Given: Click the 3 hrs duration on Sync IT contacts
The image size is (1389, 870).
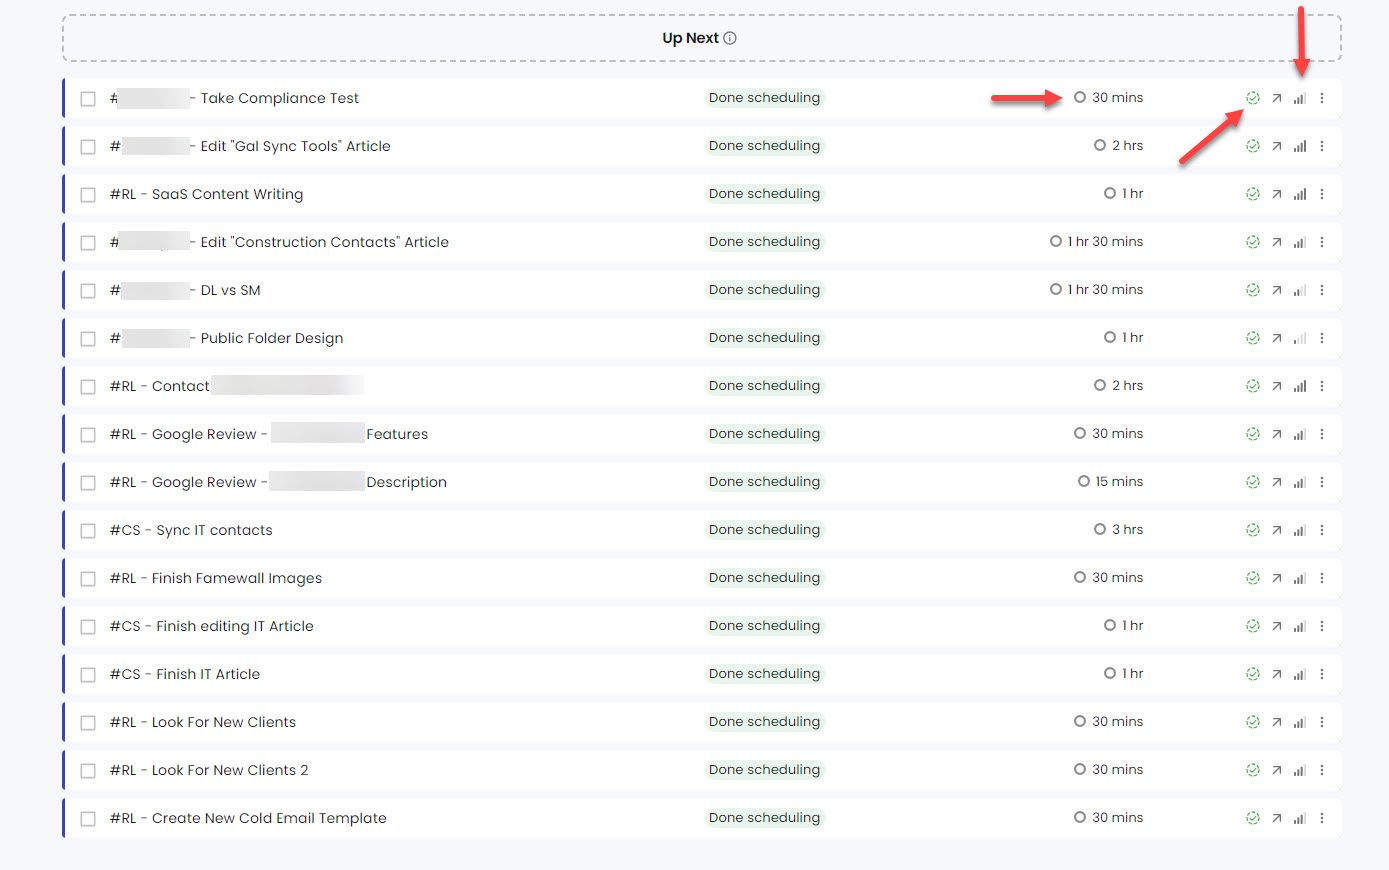Looking at the screenshot, I should click(x=1126, y=530).
